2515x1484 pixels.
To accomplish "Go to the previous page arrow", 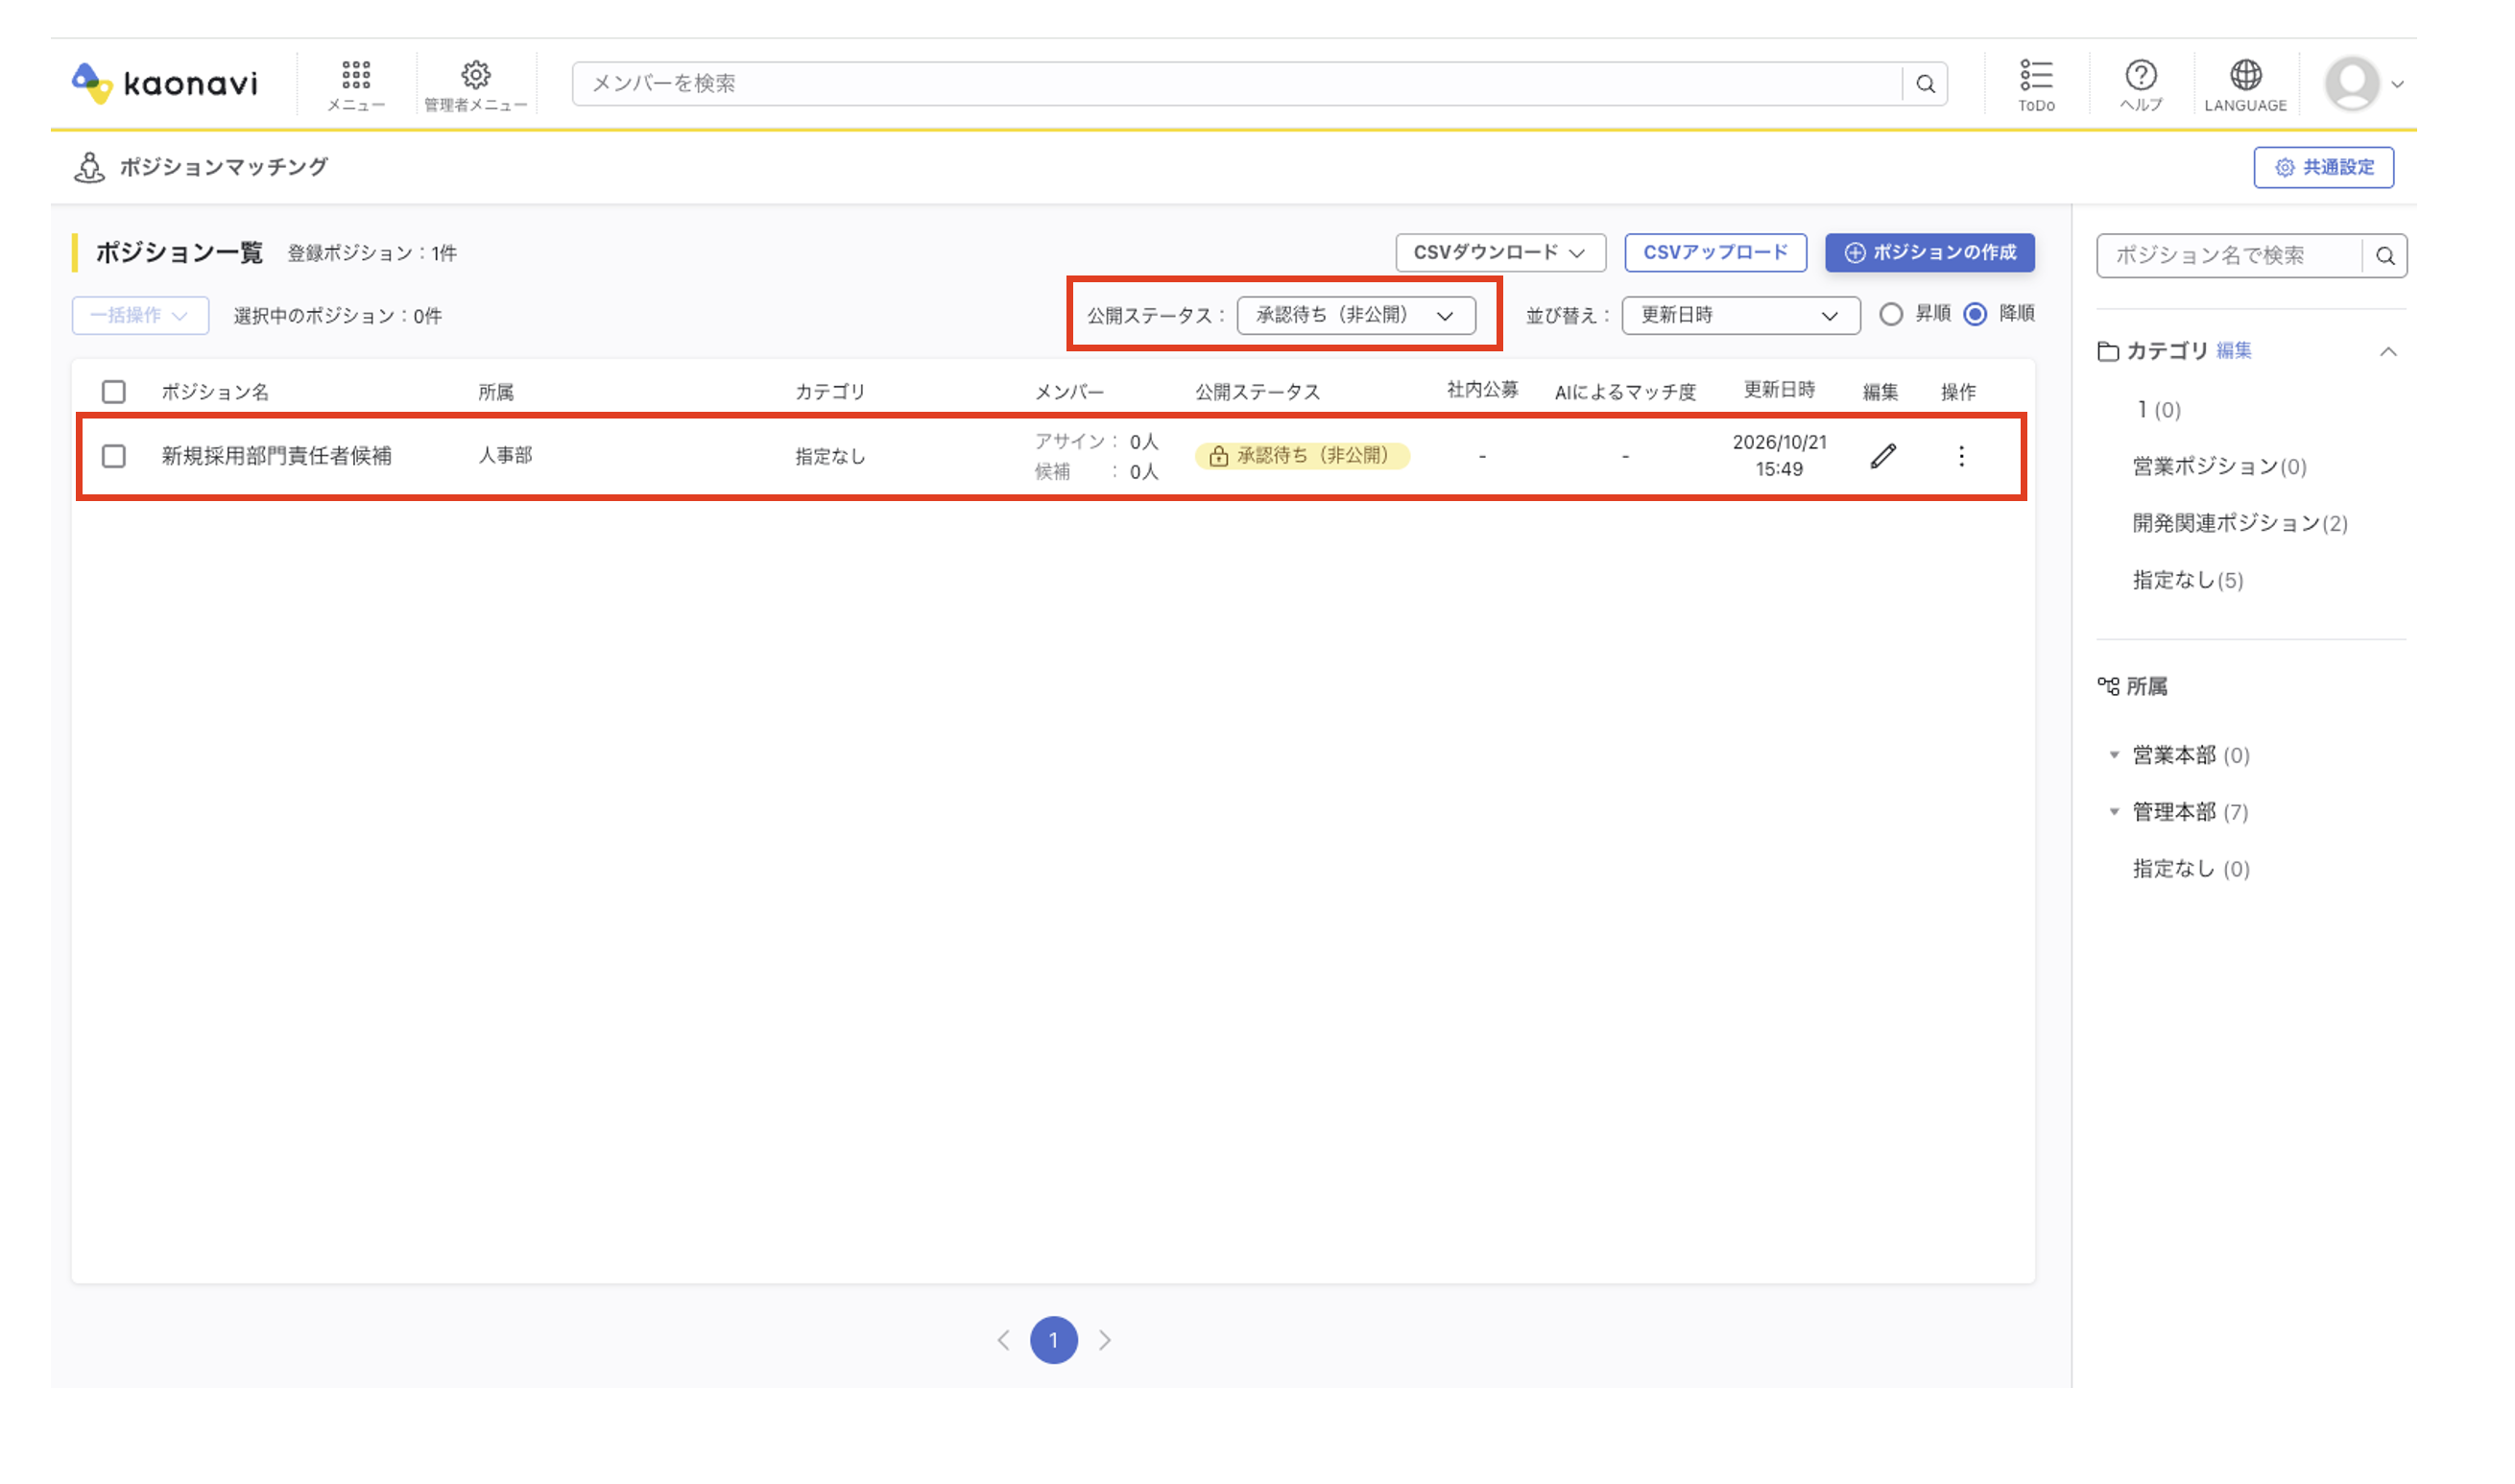I will point(1003,1340).
